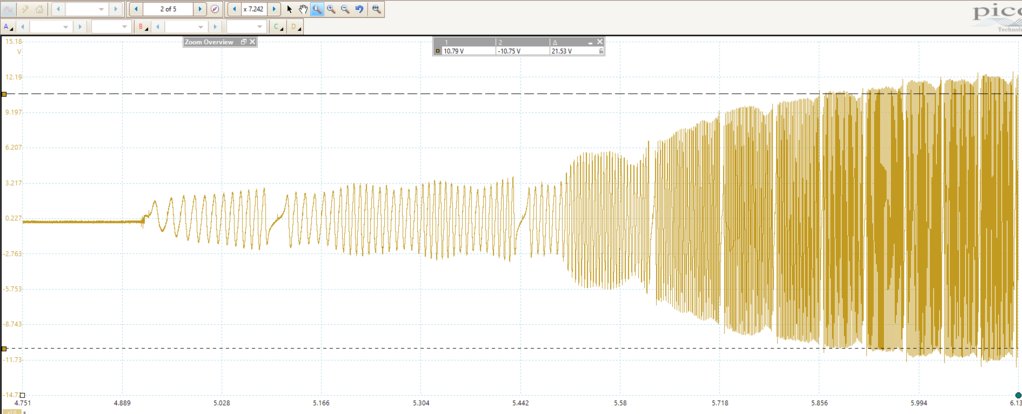Open channel A coupling dropdown
Viewport: 1022px width, 414px height.
126,27
